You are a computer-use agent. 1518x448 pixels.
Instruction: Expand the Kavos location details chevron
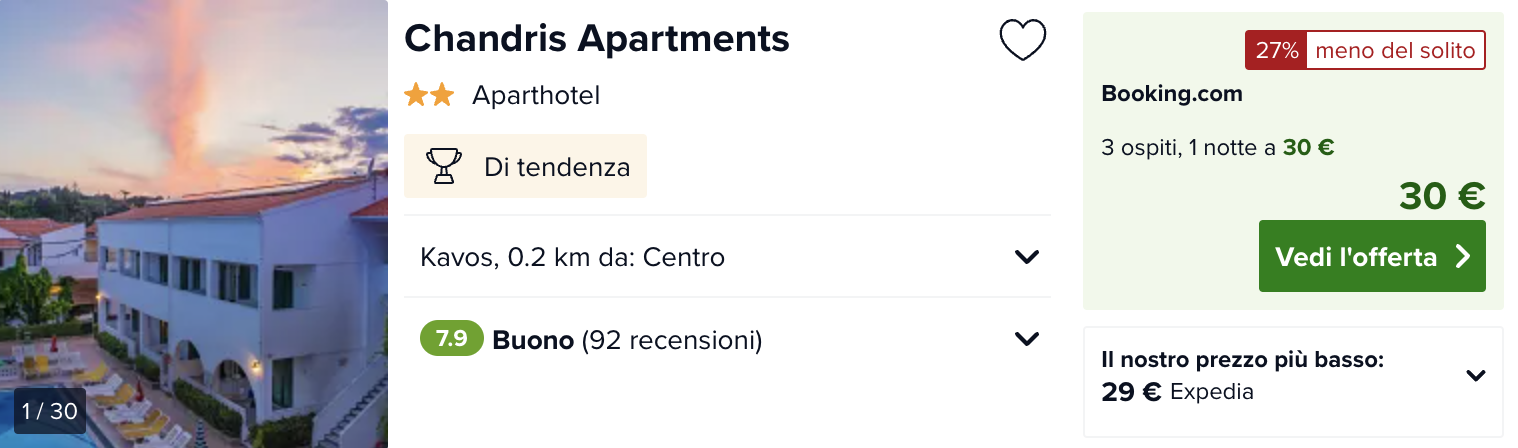point(1027,257)
